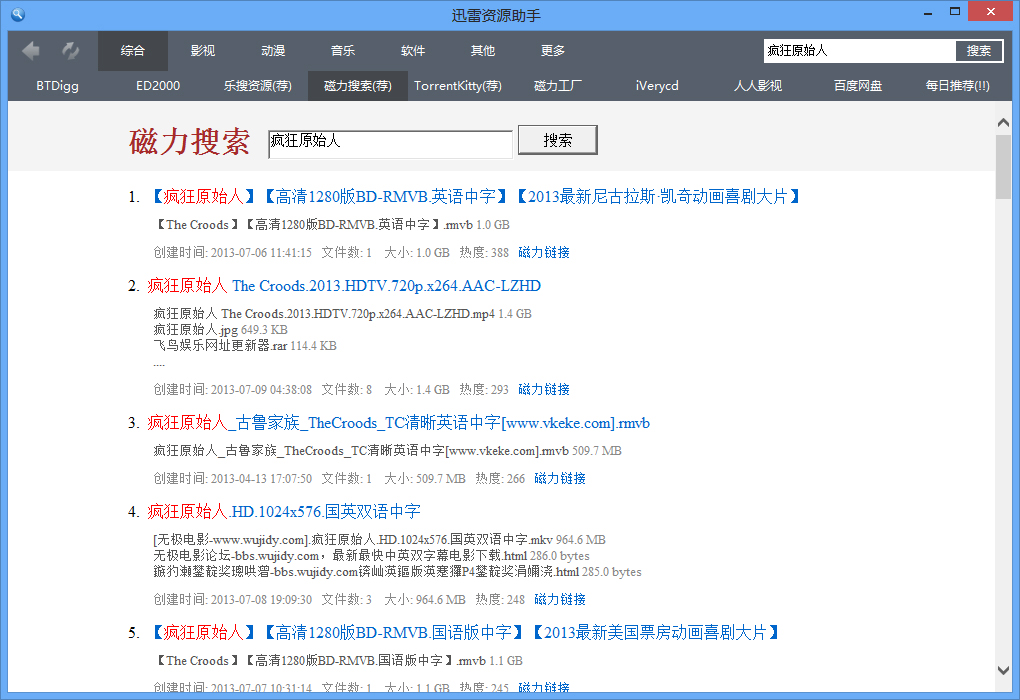This screenshot has height=700, width=1020.
Task: Switch to the ED2000 source tab
Action: (x=157, y=86)
